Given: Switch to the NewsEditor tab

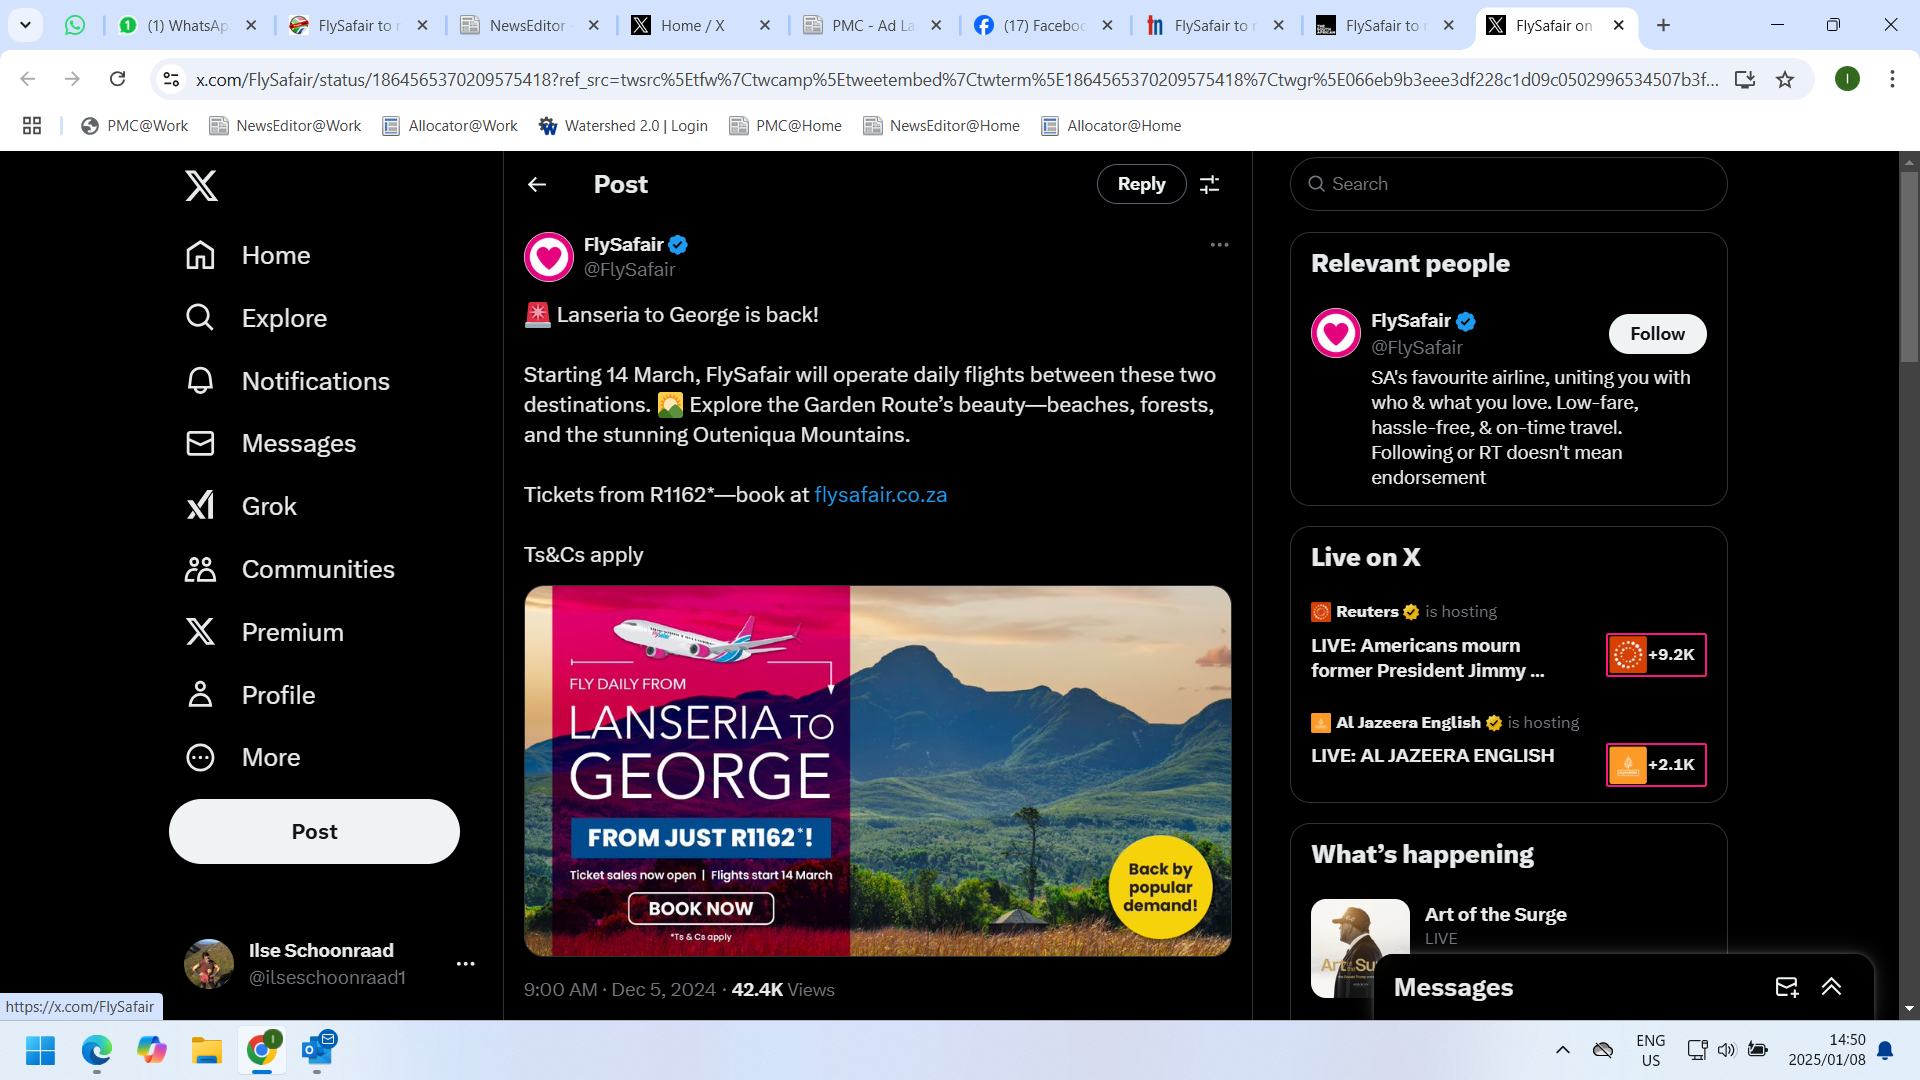Looking at the screenshot, I should [x=530, y=25].
